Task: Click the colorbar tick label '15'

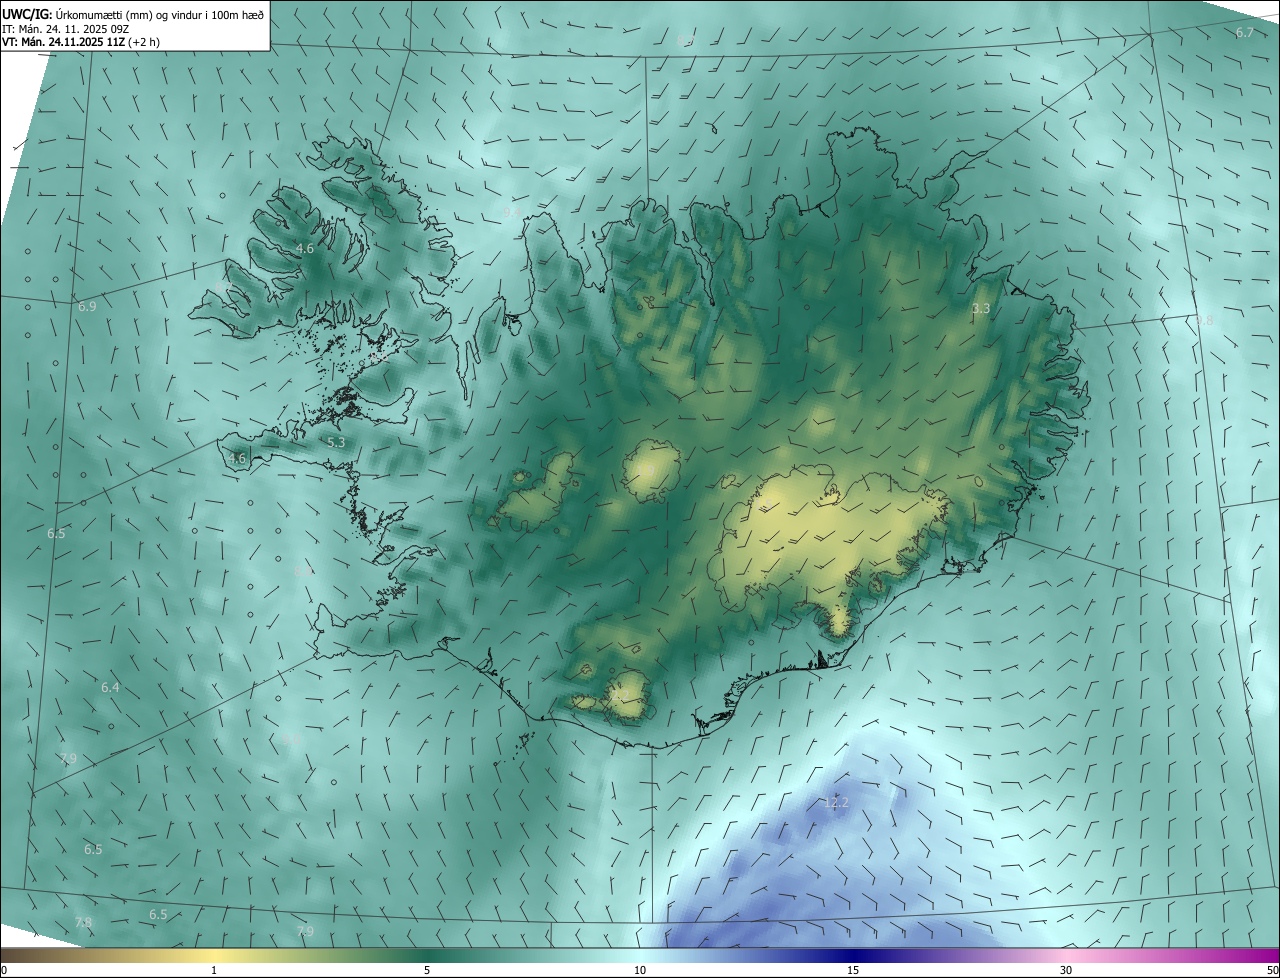Action: pos(853,970)
